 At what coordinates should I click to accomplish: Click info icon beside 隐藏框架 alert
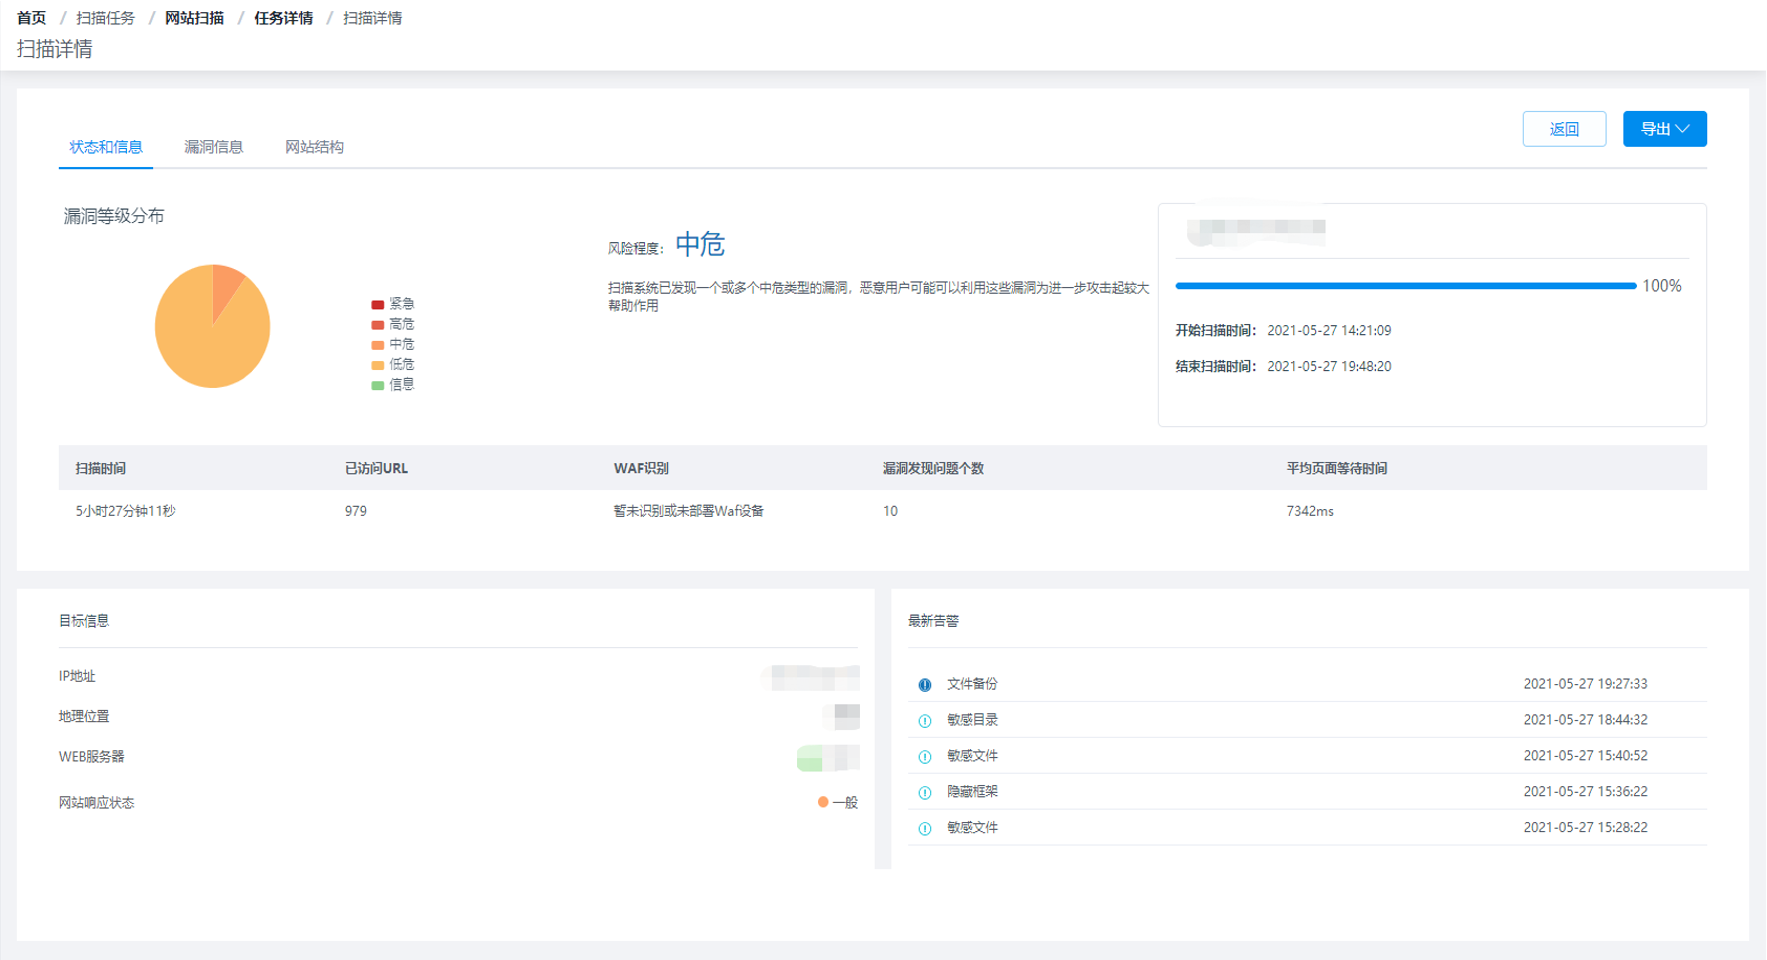pos(924,793)
